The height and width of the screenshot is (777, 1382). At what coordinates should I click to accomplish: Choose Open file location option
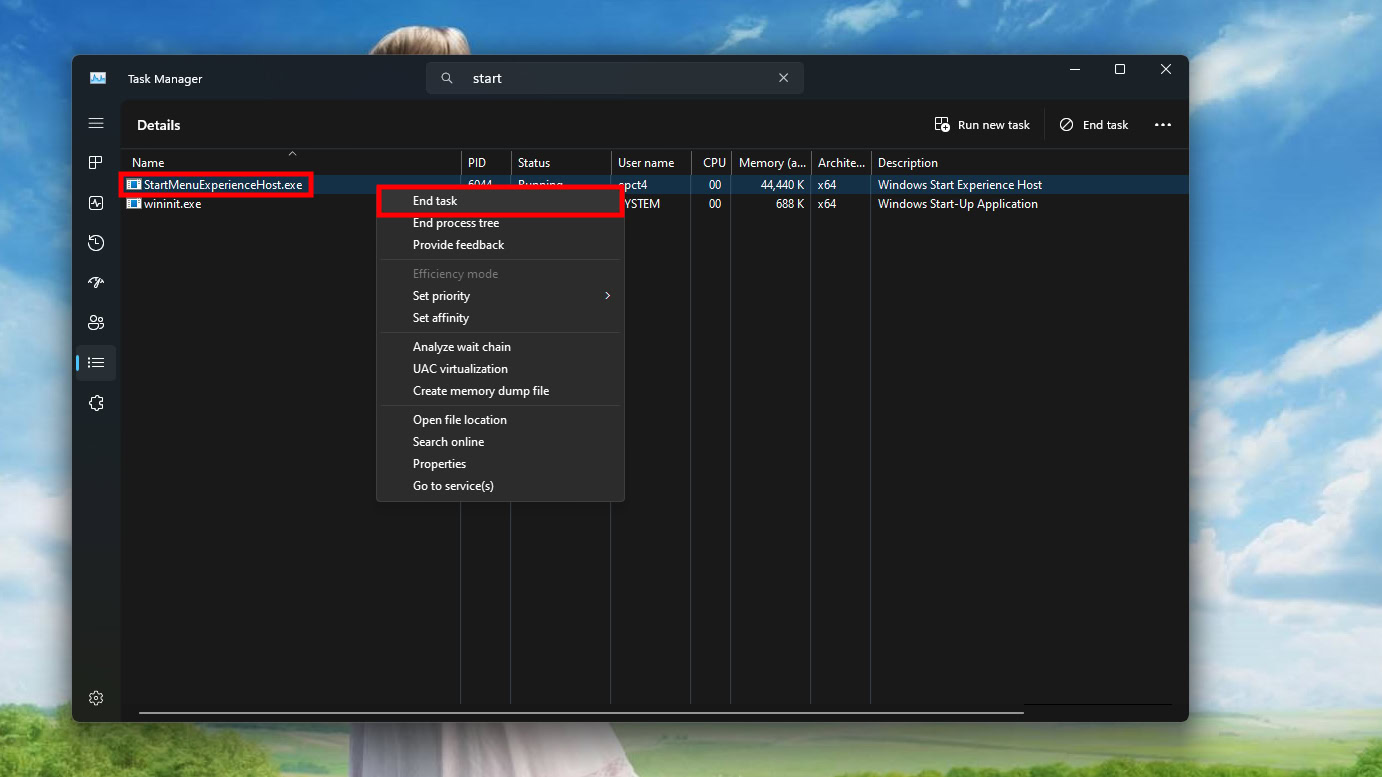(x=460, y=420)
